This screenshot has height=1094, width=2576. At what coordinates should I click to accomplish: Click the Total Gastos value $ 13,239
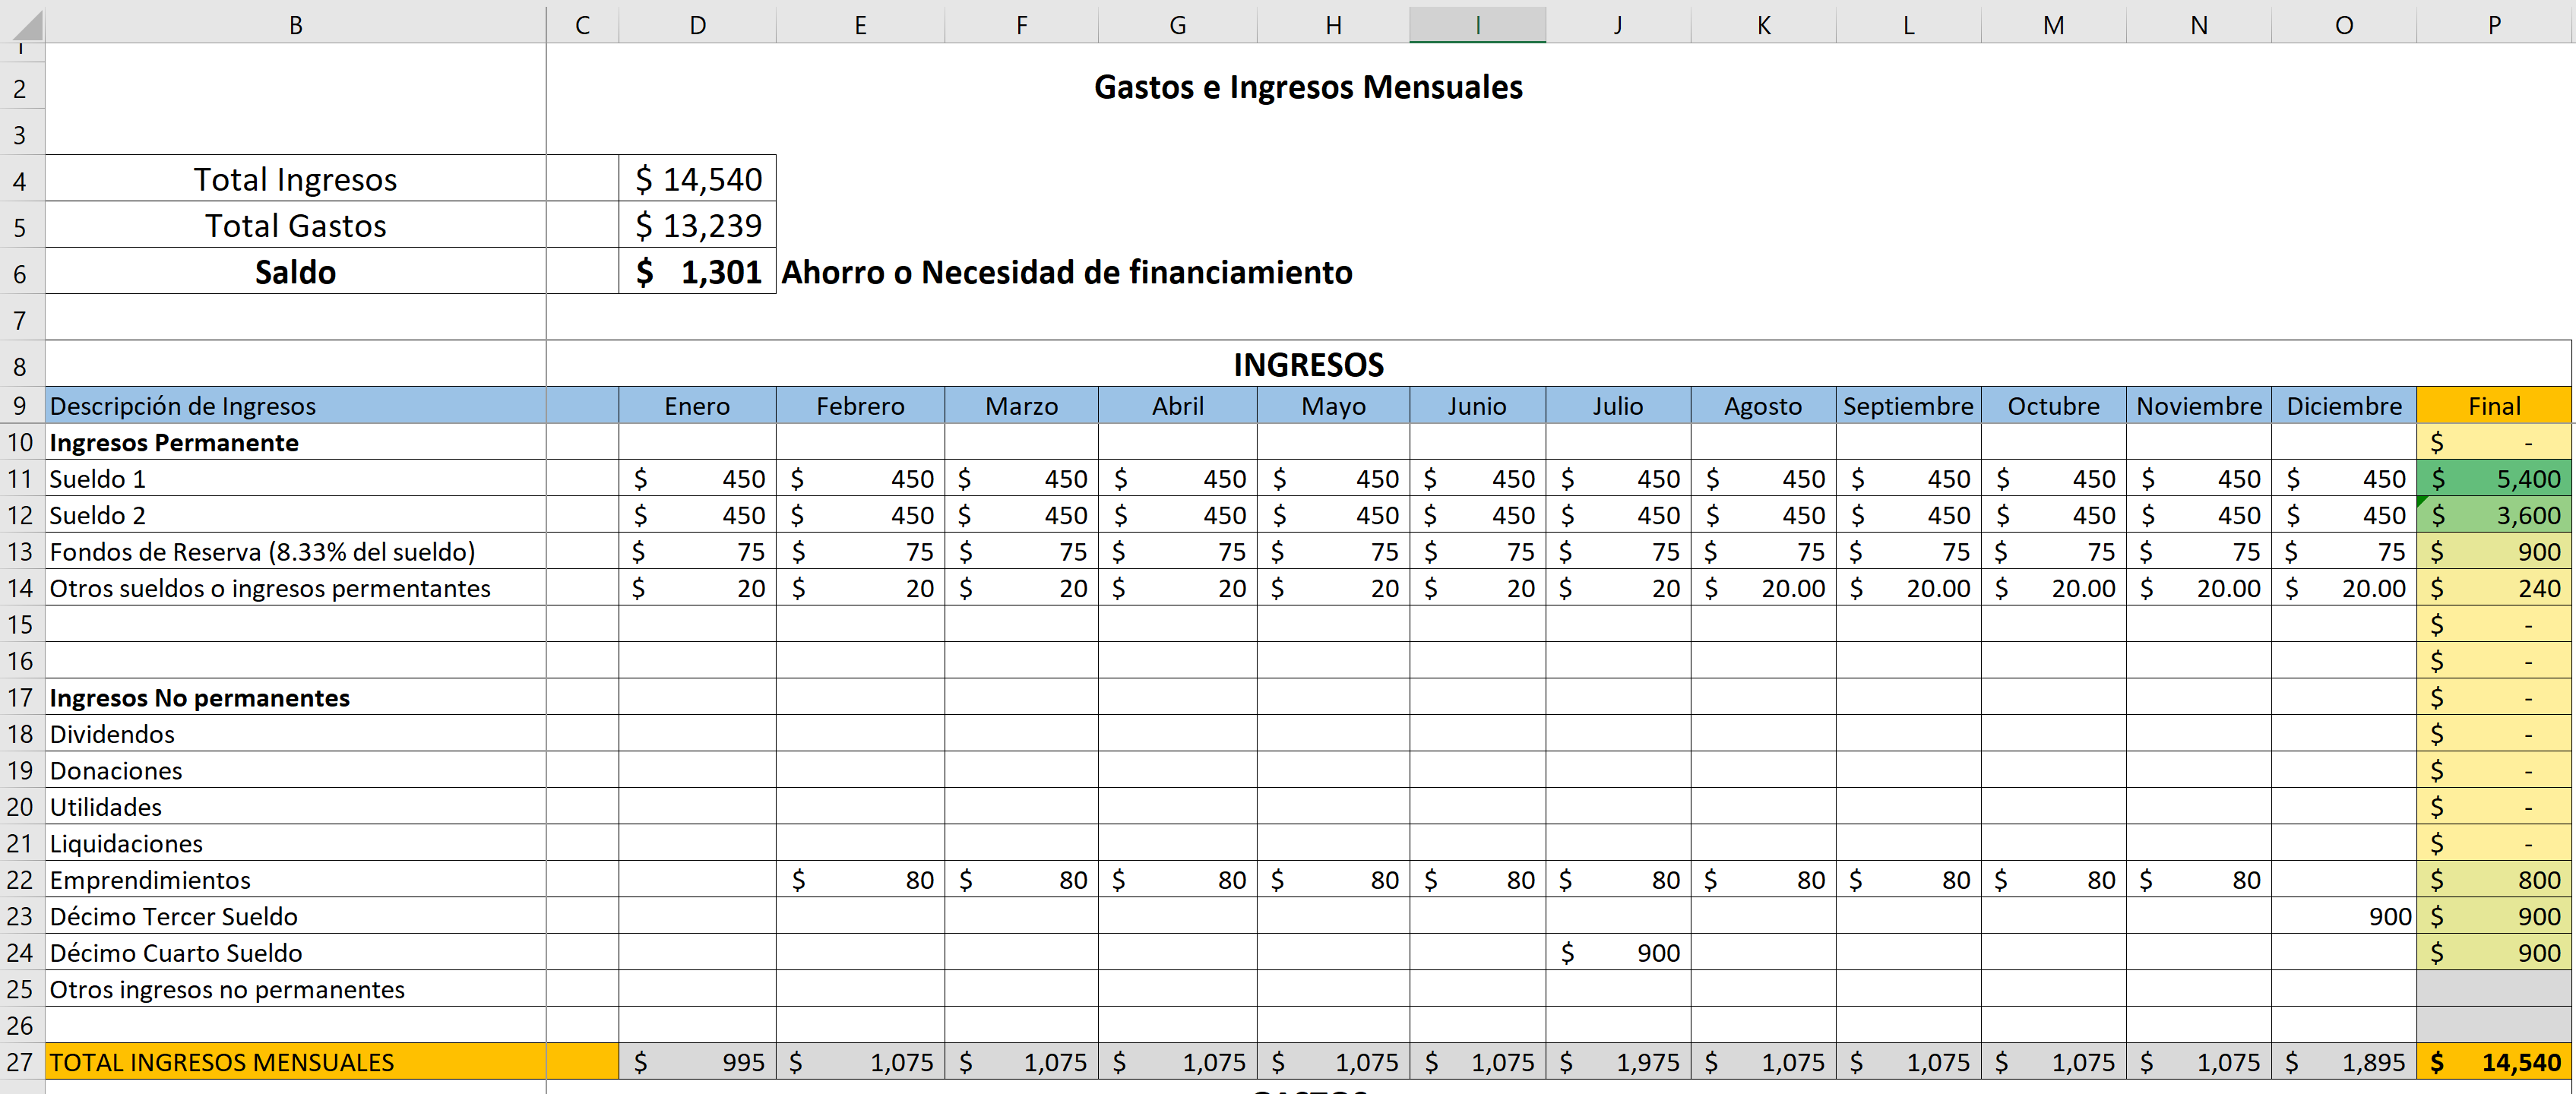click(x=697, y=226)
